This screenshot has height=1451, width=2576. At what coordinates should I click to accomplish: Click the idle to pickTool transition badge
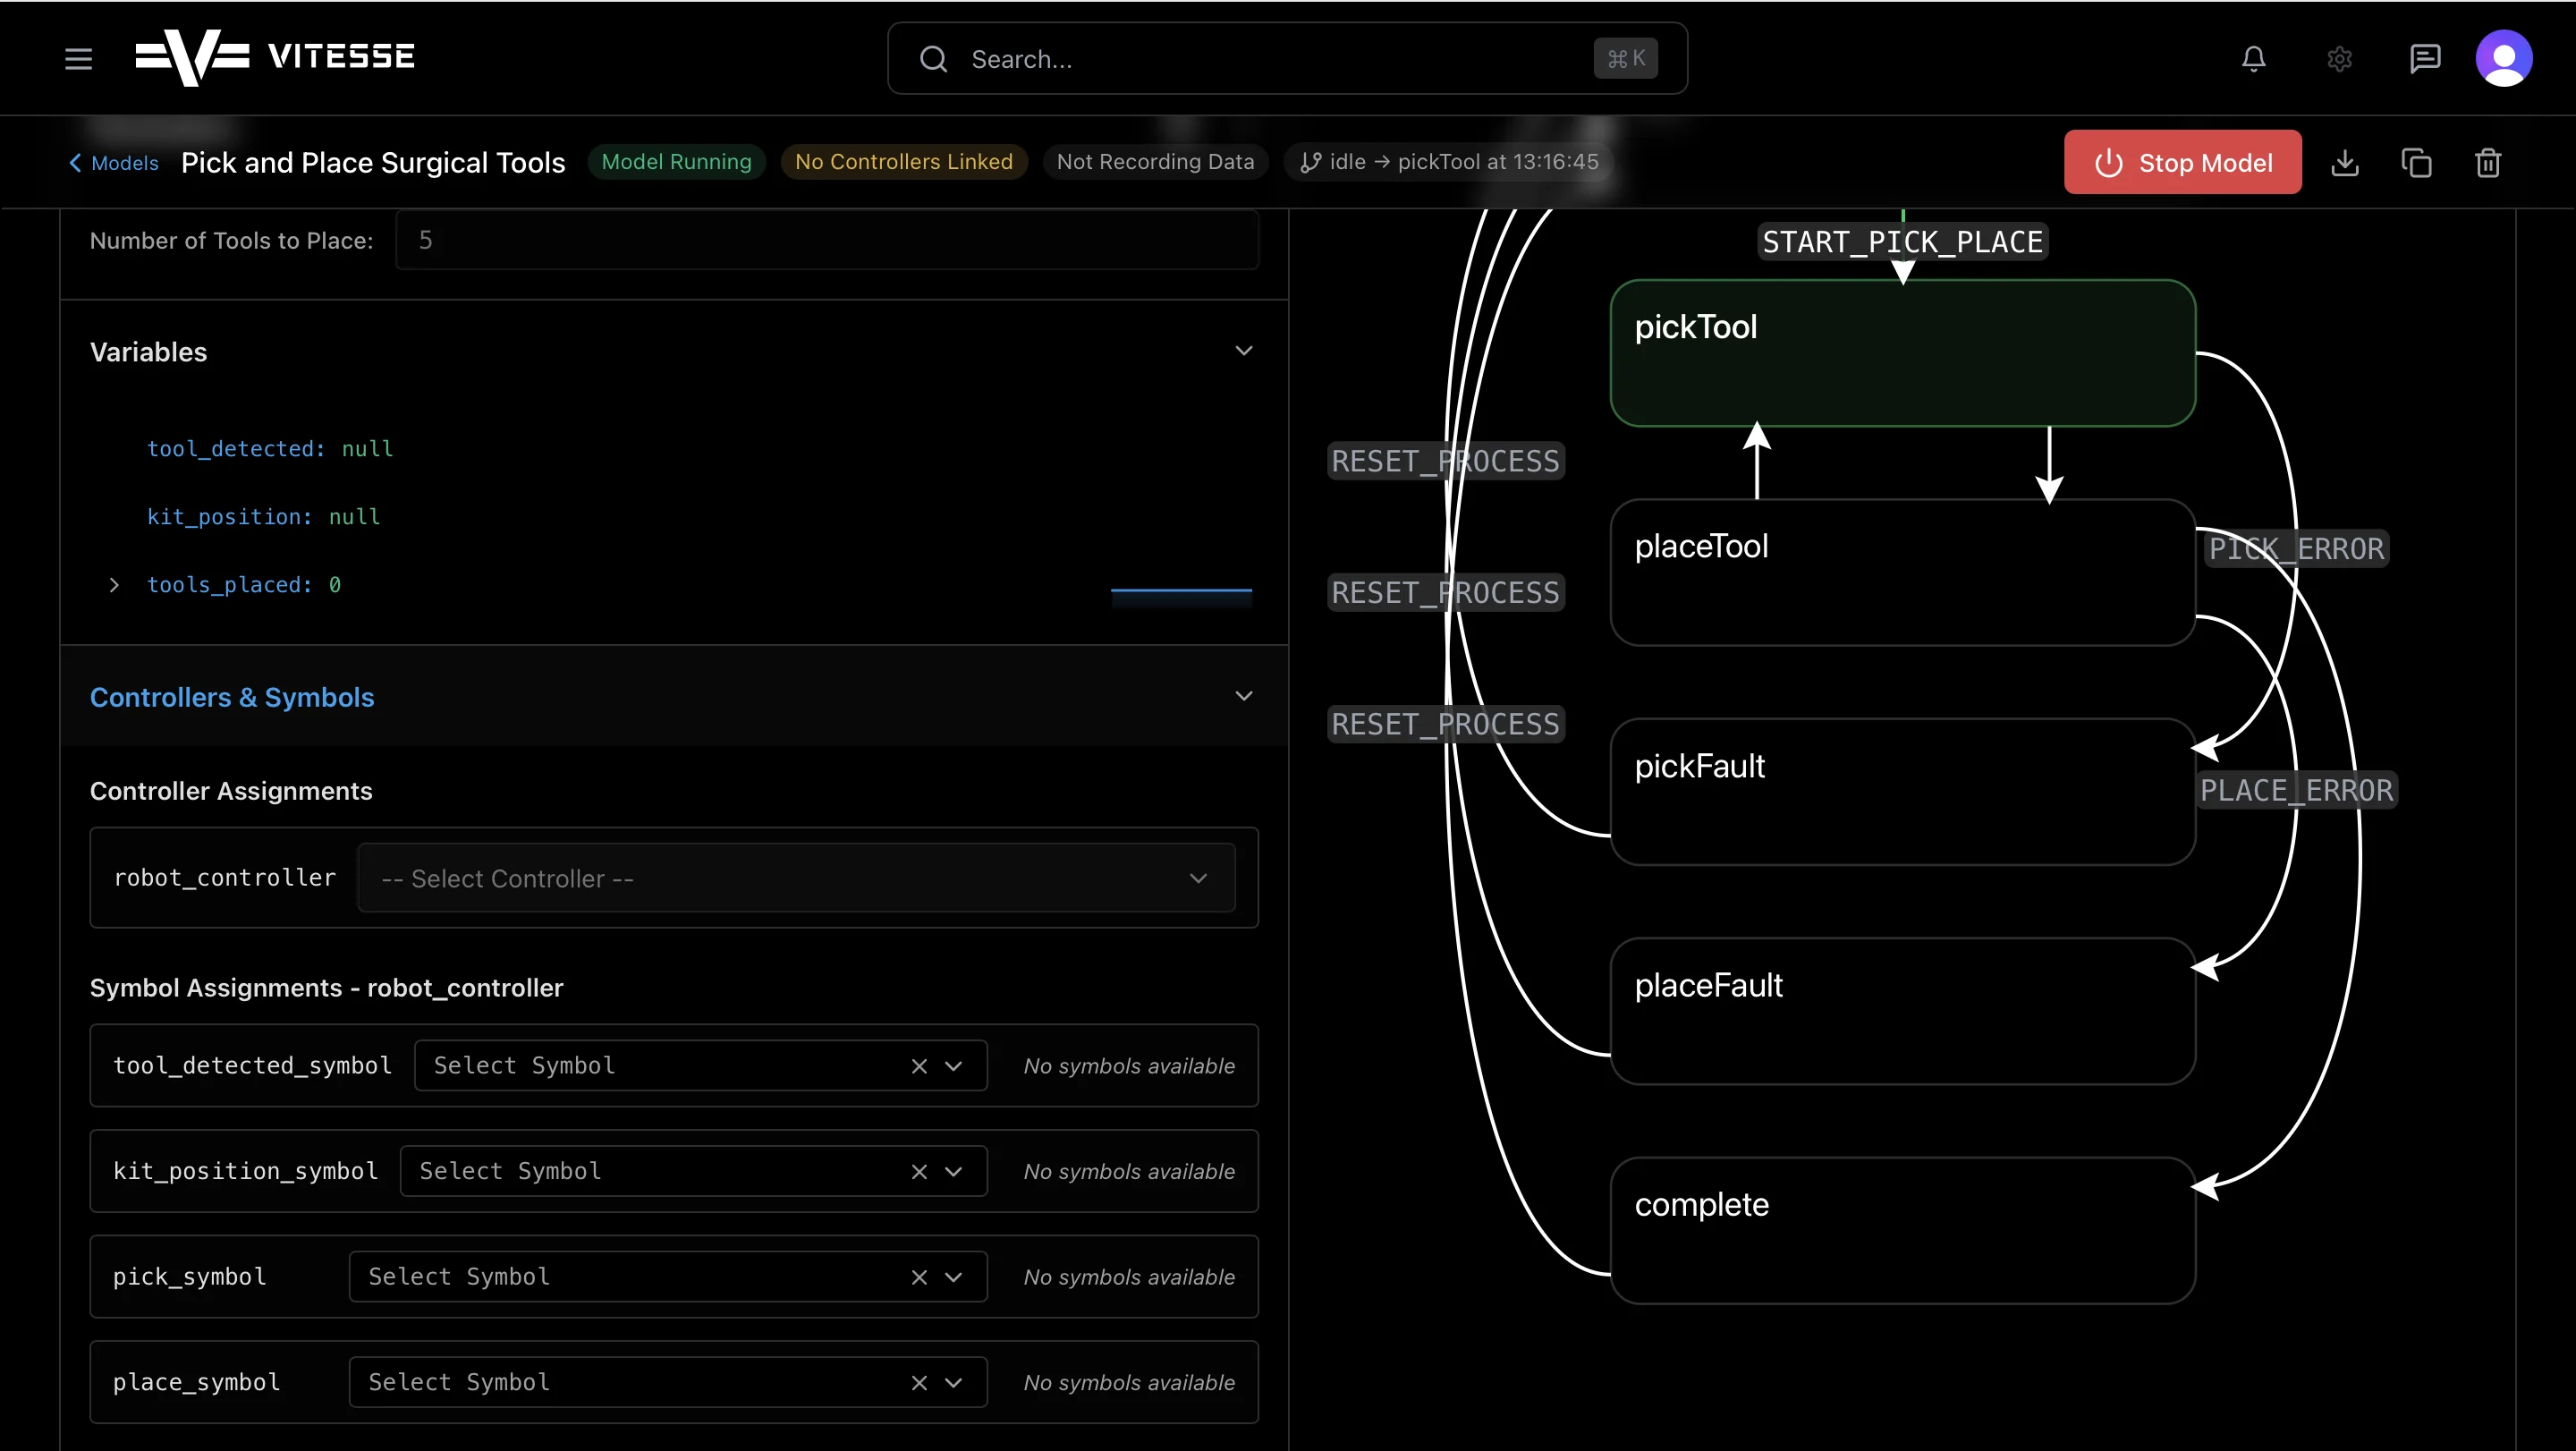tap(1449, 162)
